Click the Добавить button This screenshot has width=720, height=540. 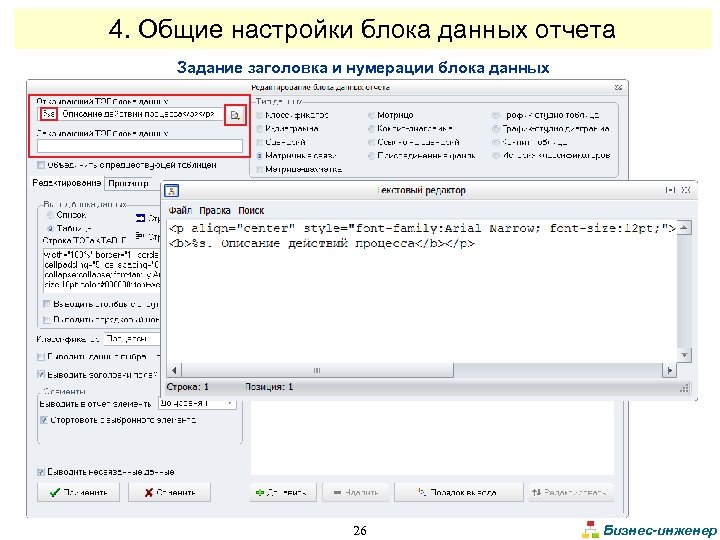[283, 492]
